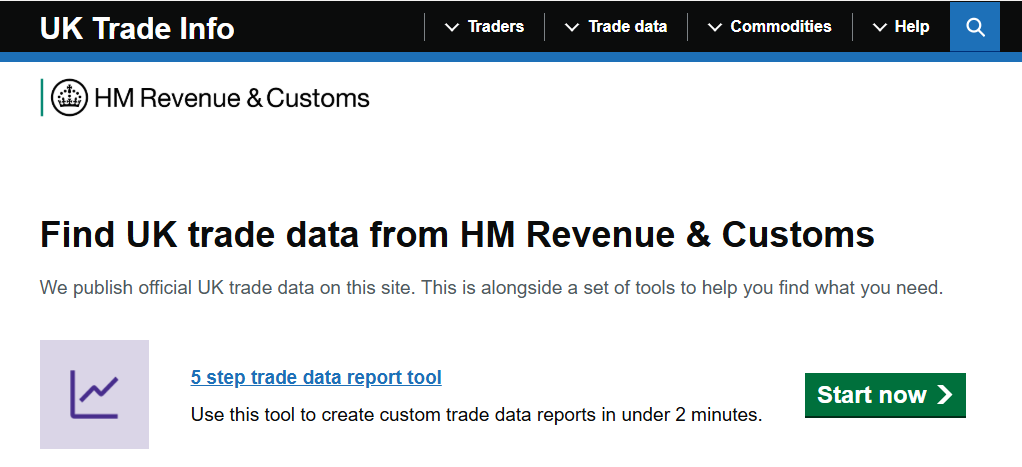Open 5 step trade data report tool link
The height and width of the screenshot is (467, 1022).
click(x=316, y=377)
